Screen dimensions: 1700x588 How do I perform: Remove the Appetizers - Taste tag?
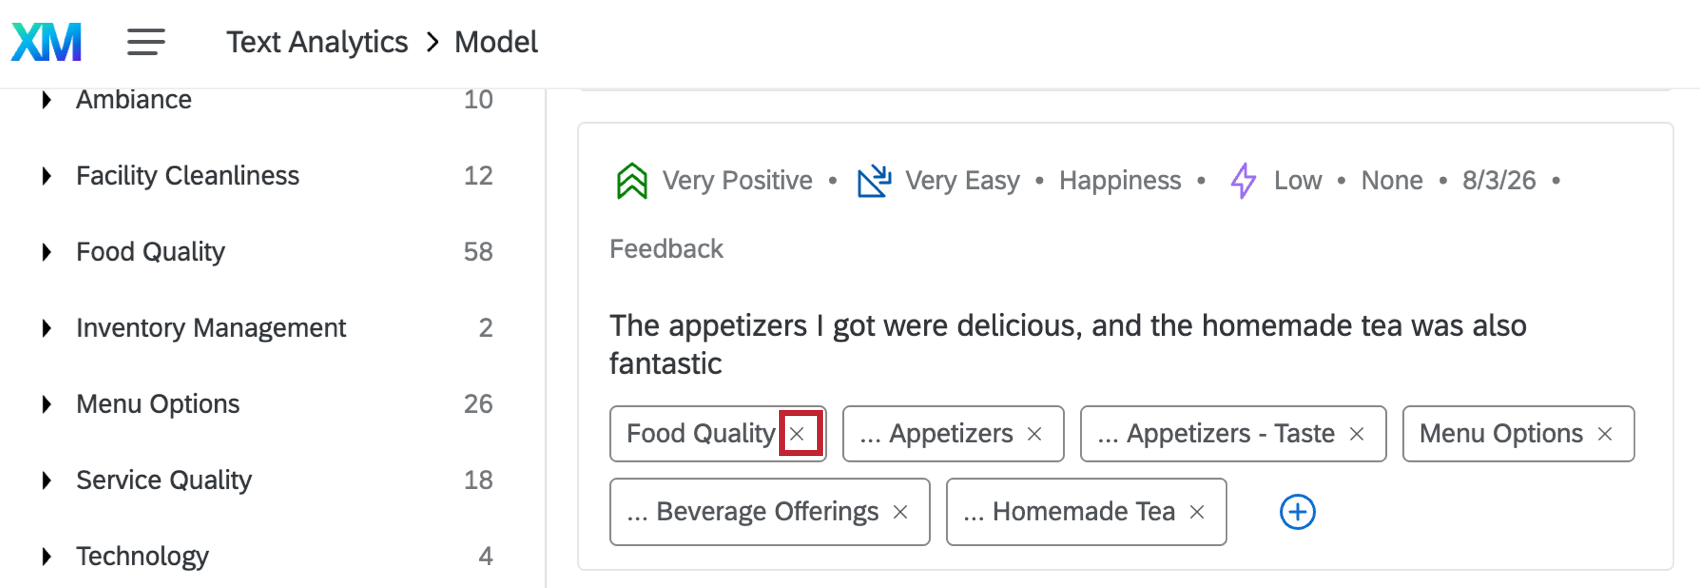point(1357,434)
